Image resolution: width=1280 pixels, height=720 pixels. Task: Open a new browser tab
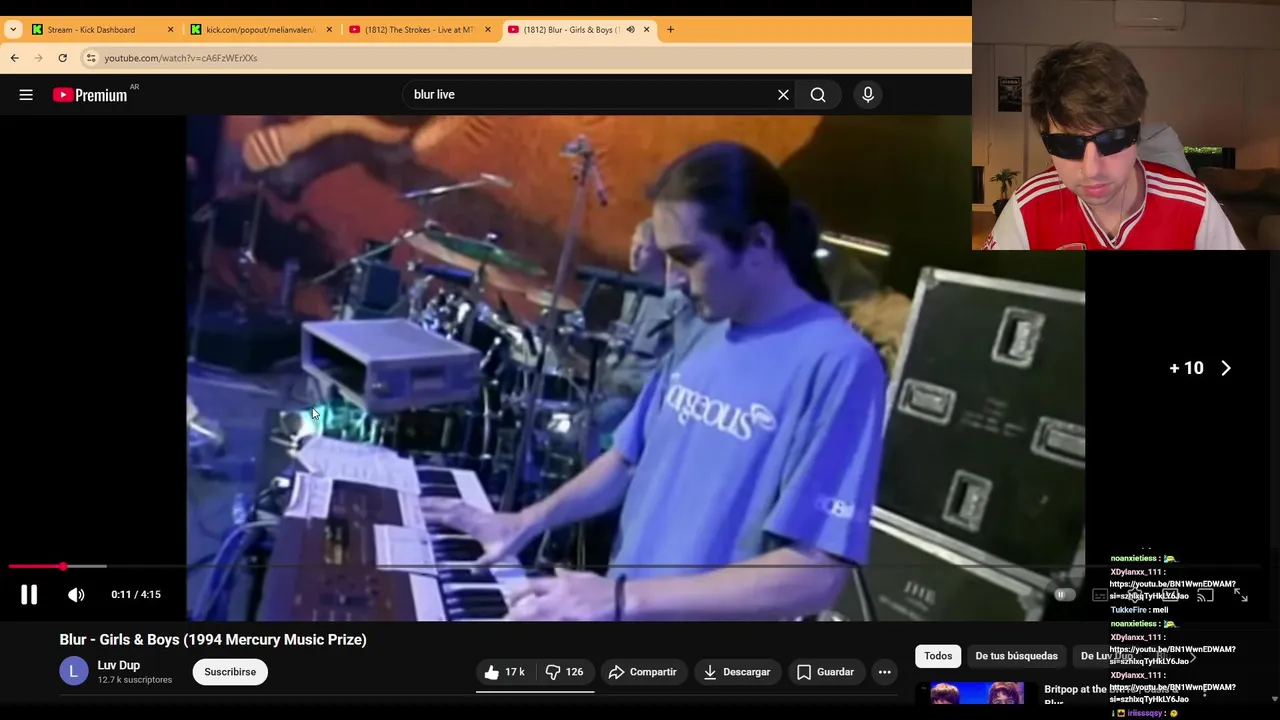pos(670,30)
